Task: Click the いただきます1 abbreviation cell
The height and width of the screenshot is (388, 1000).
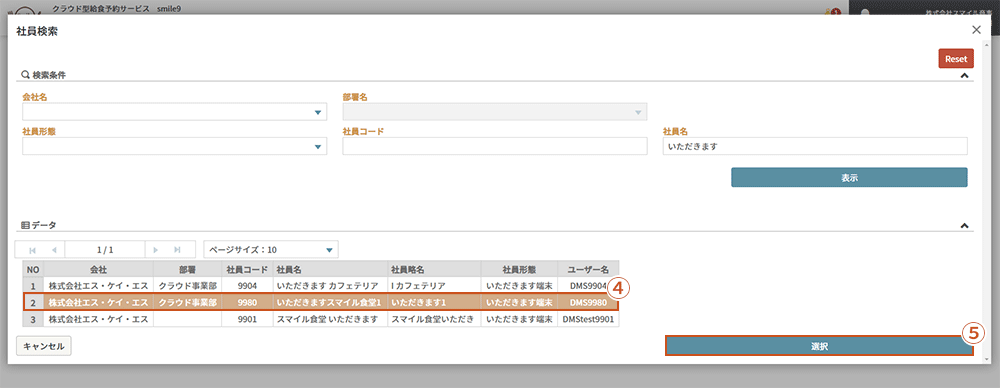Action: [434, 302]
